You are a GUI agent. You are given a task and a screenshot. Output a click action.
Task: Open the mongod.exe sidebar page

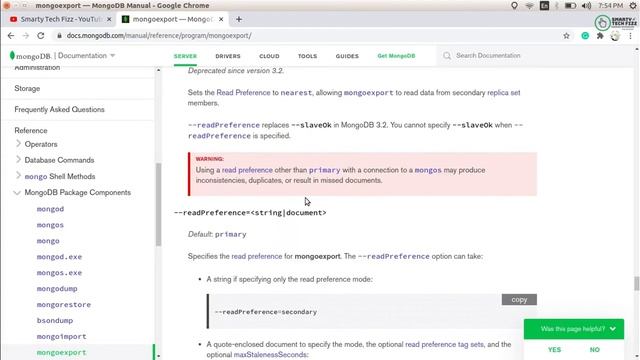tap(59, 257)
